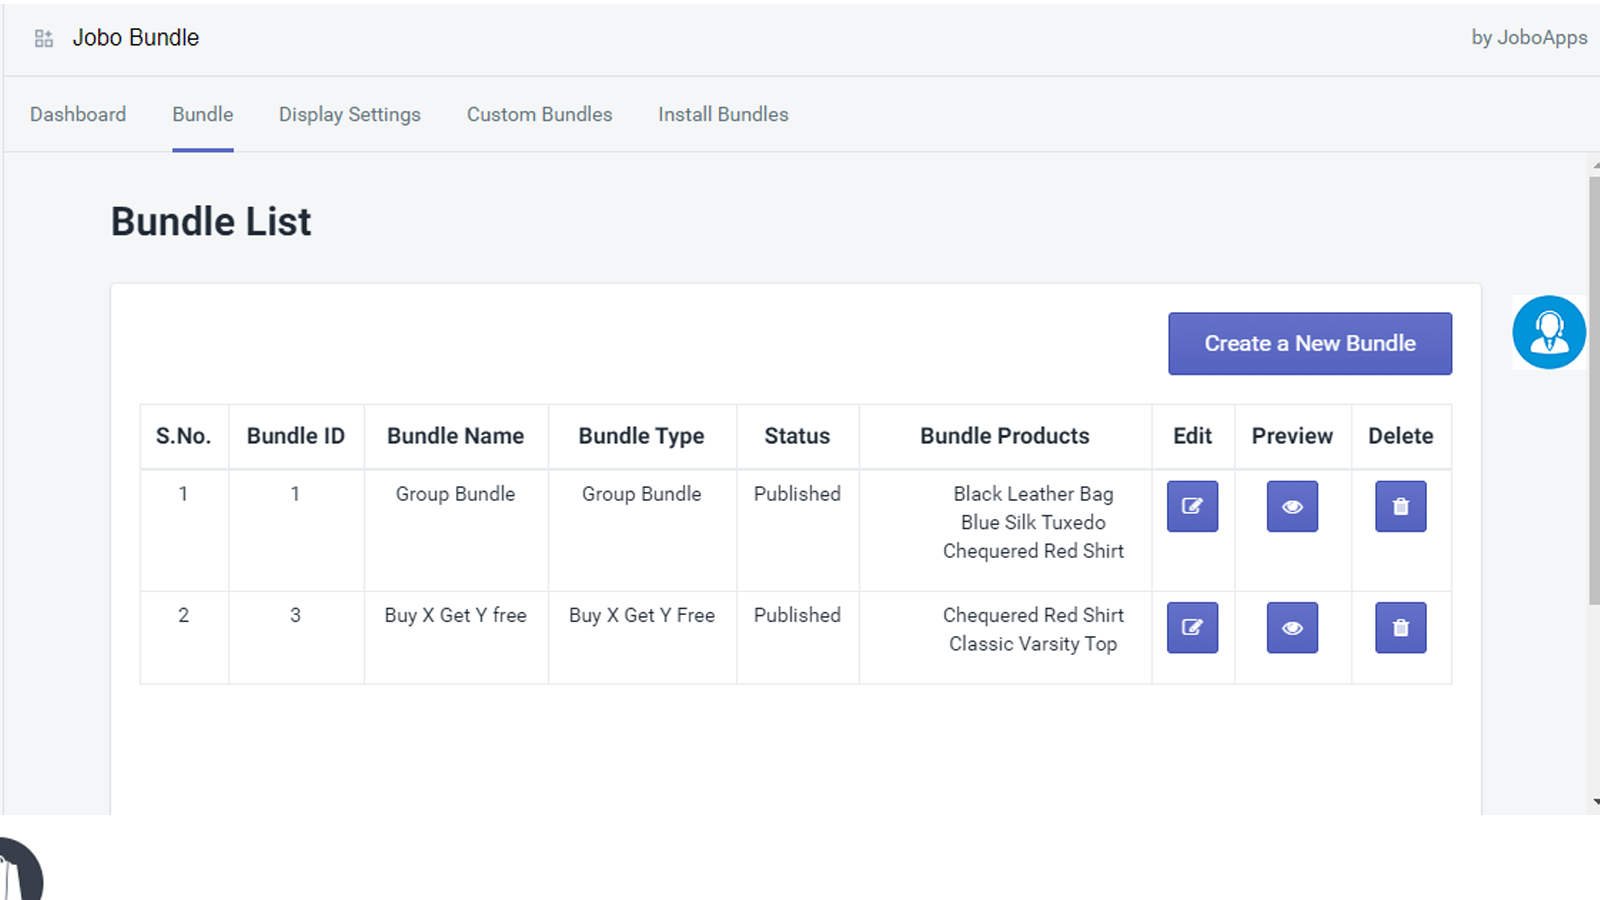Image resolution: width=1600 pixels, height=900 pixels.
Task: Open the Display Settings tab
Action: [x=349, y=114]
